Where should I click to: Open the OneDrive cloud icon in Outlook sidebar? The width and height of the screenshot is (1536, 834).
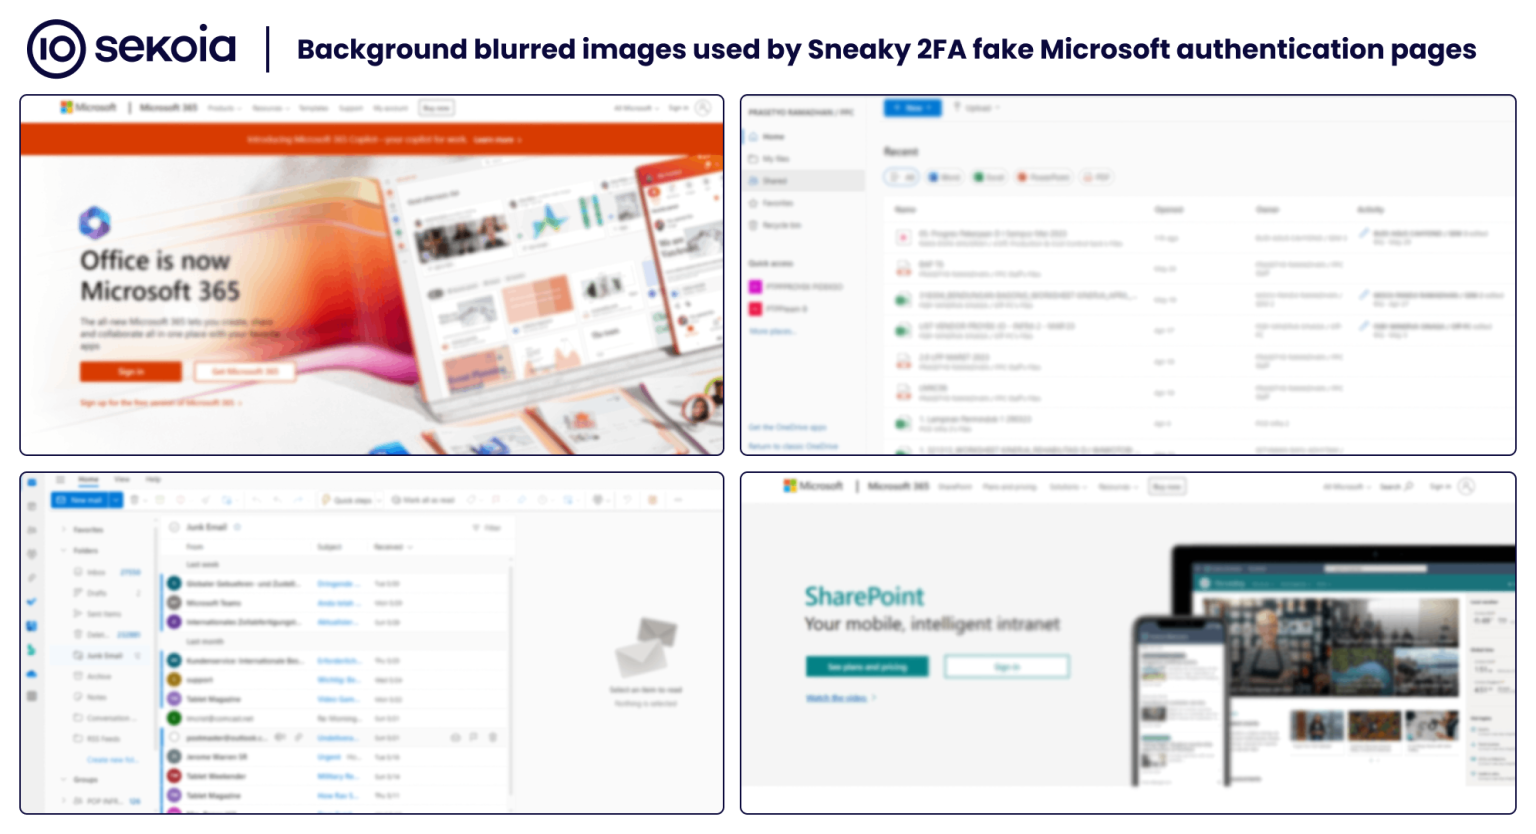pyautogui.click(x=32, y=674)
